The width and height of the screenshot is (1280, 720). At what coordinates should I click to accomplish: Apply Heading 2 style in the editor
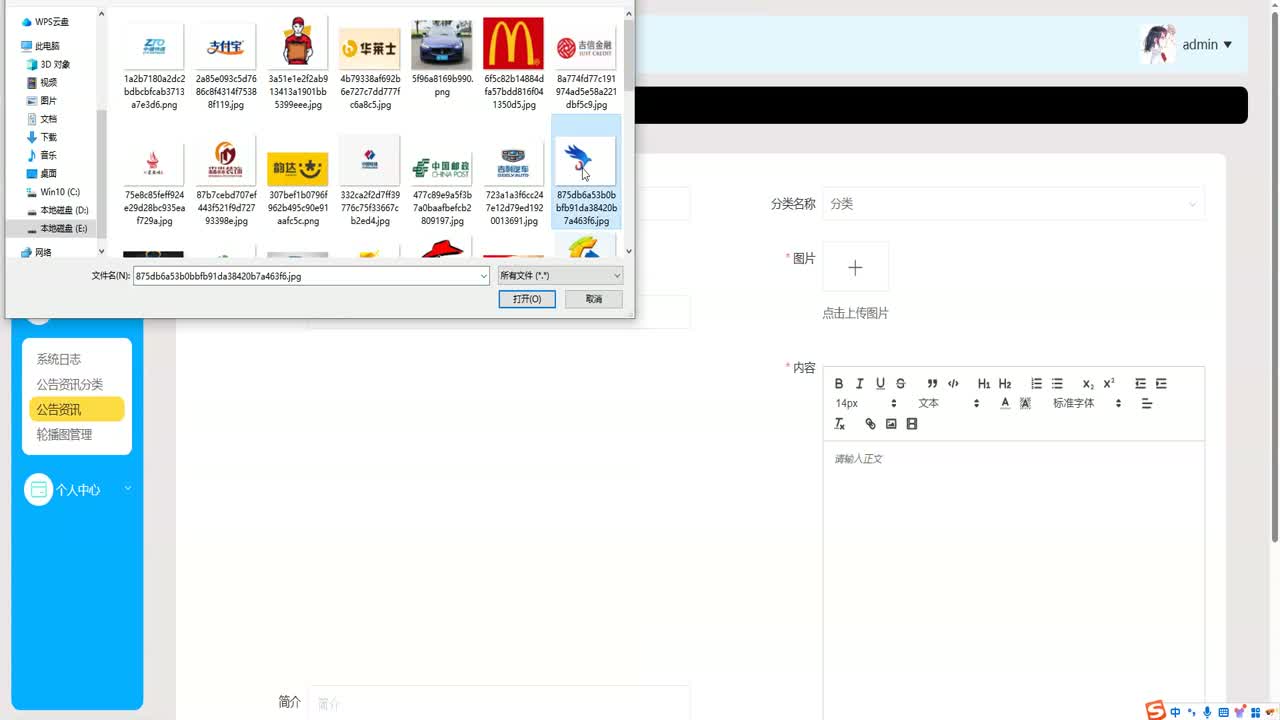pyautogui.click(x=1005, y=383)
